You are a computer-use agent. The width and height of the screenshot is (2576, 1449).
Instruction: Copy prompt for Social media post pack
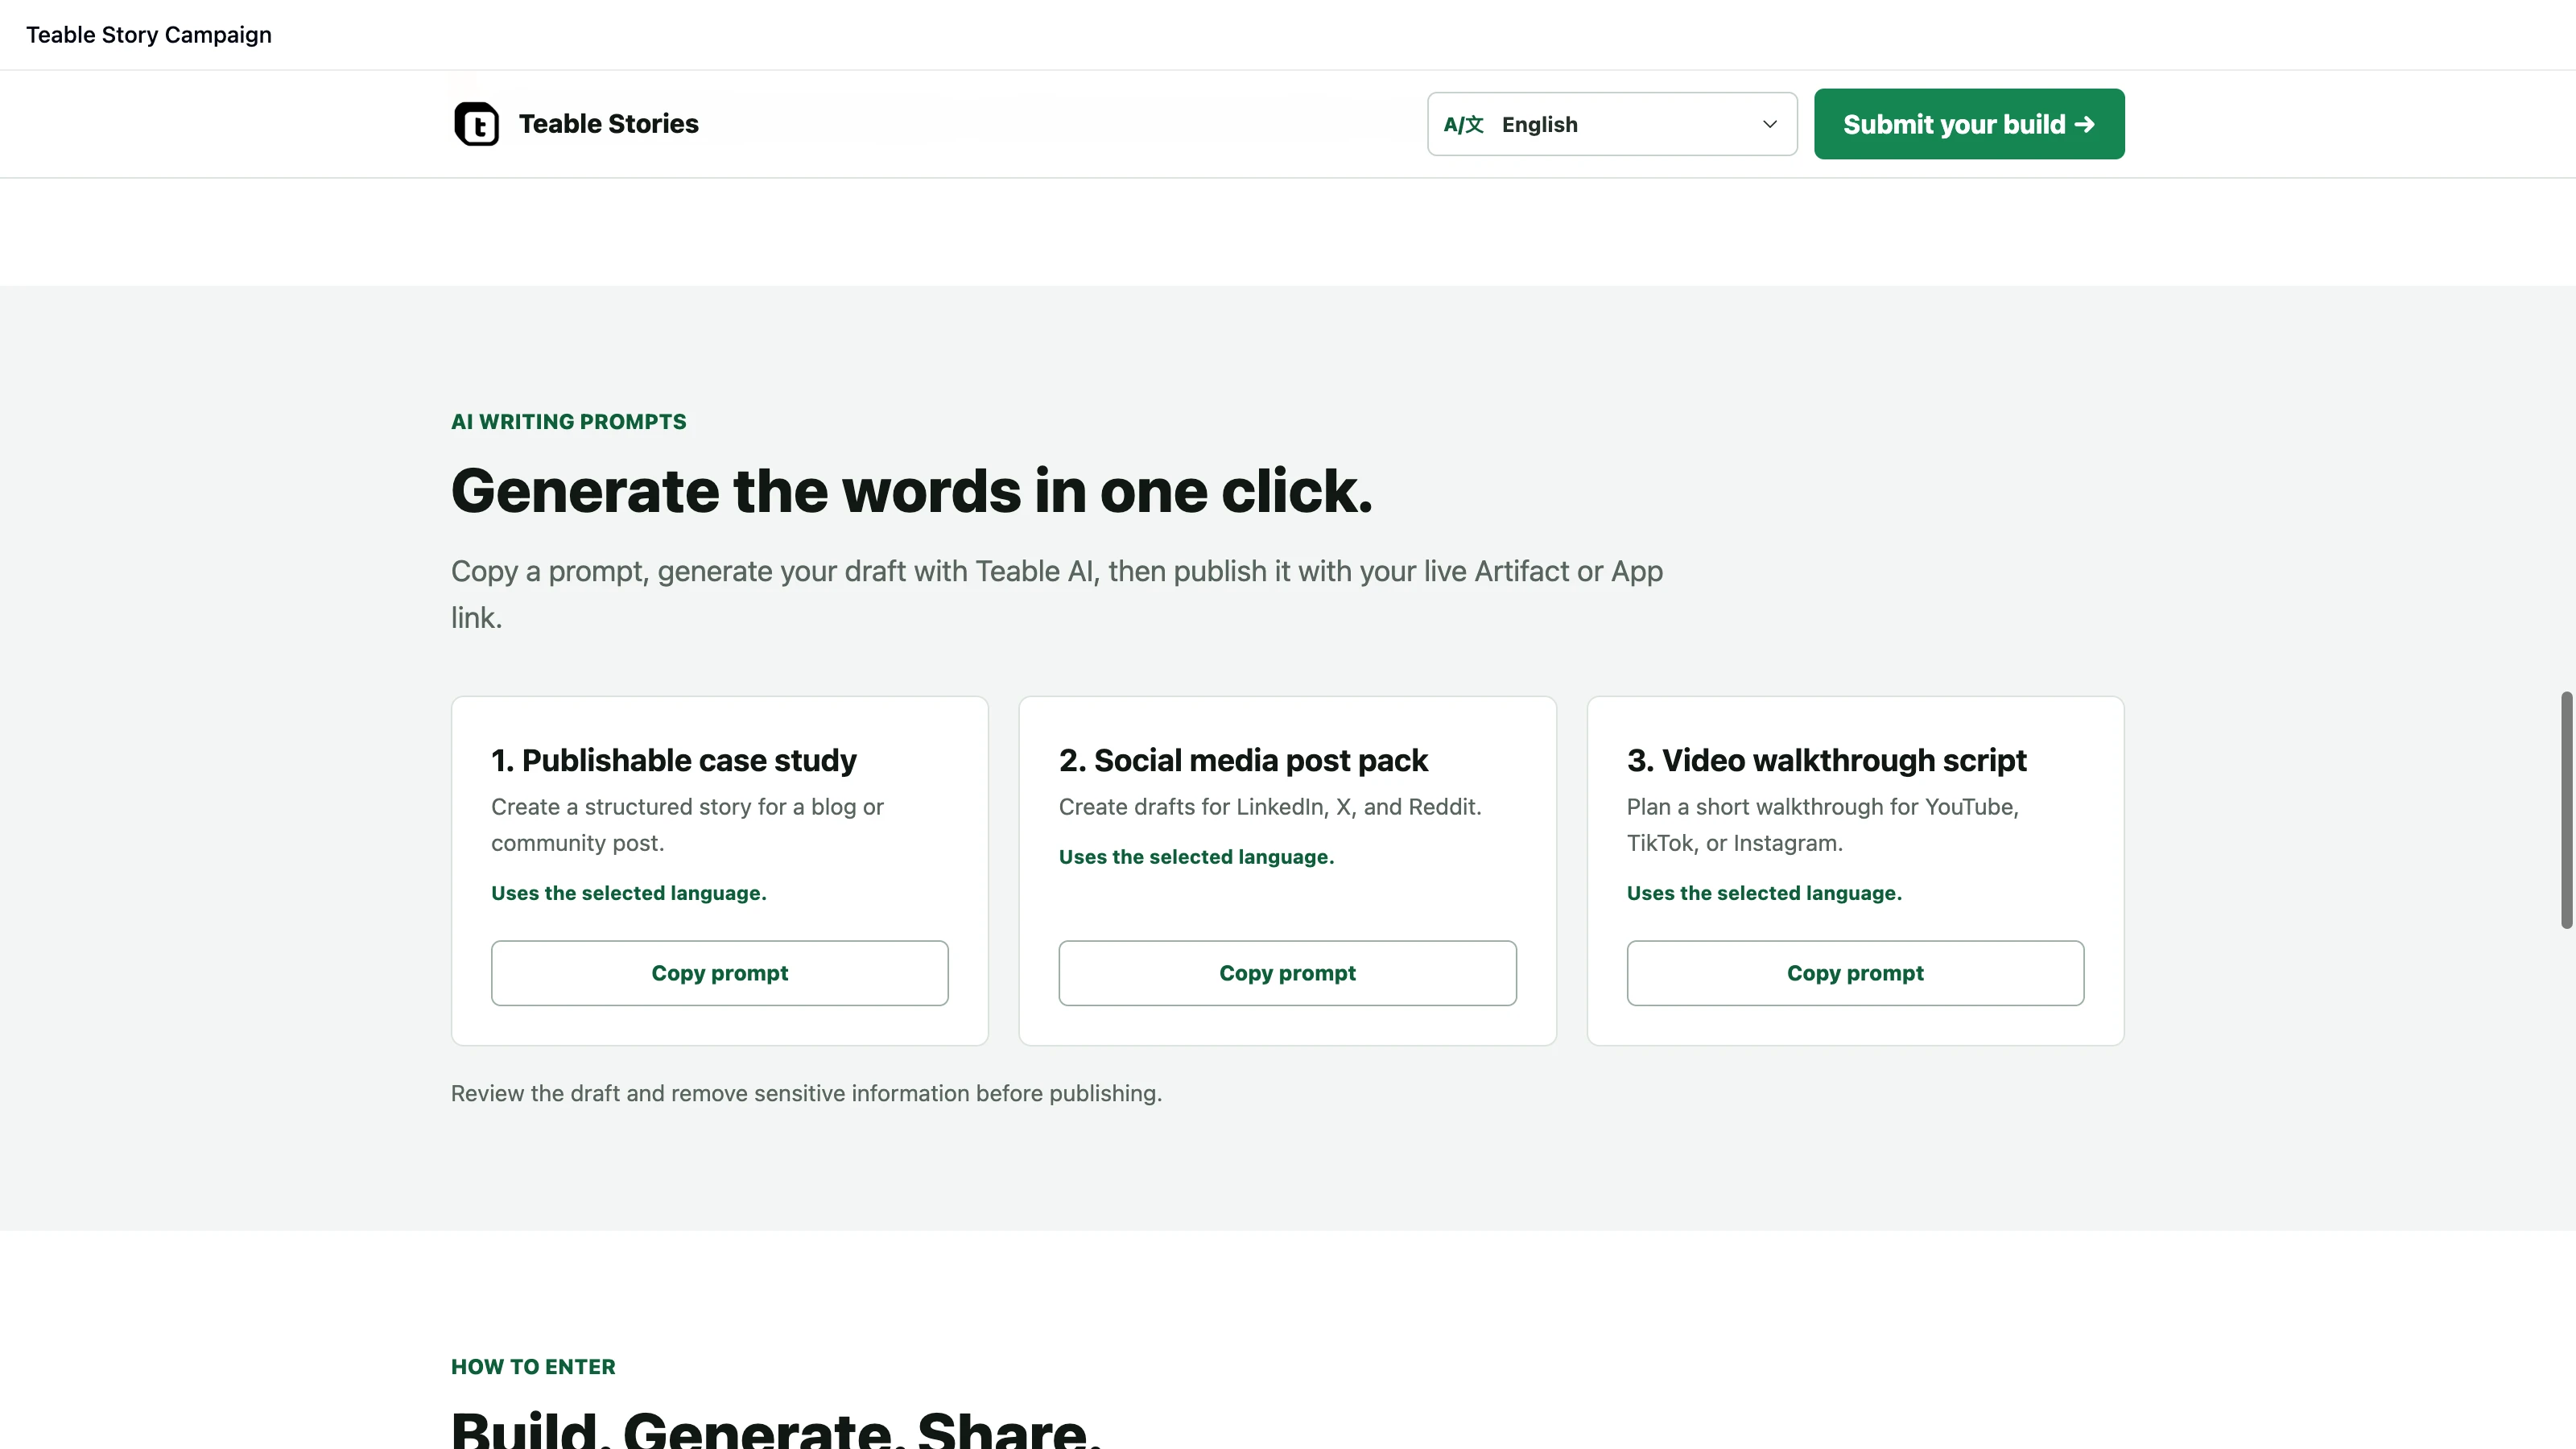click(x=1287, y=973)
